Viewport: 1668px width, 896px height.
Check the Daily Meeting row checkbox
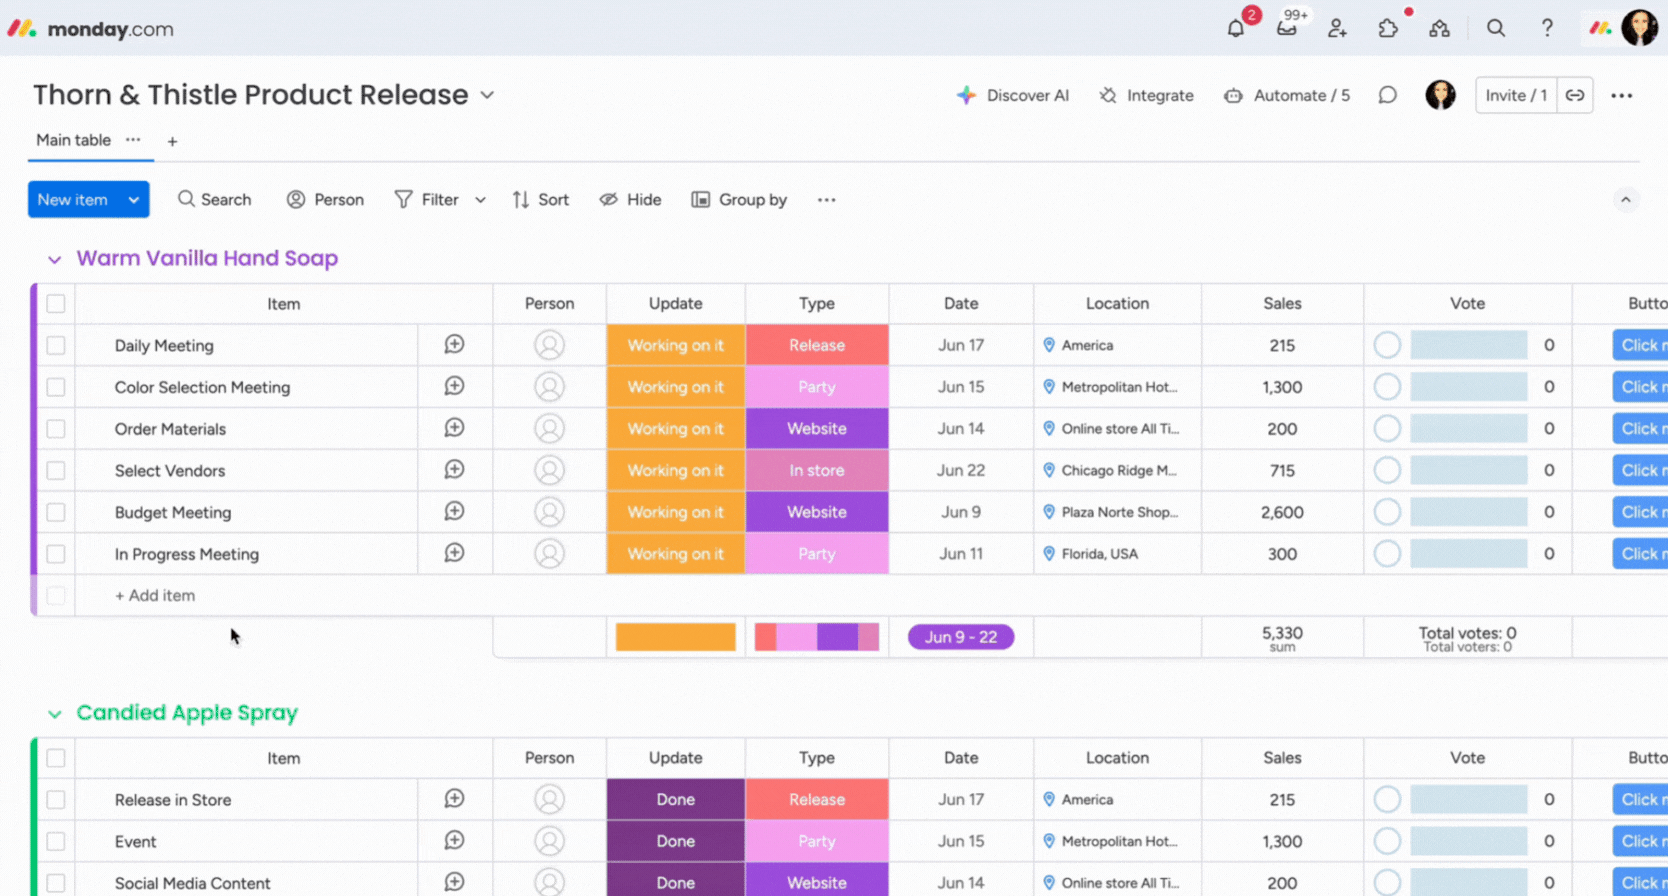coord(56,345)
